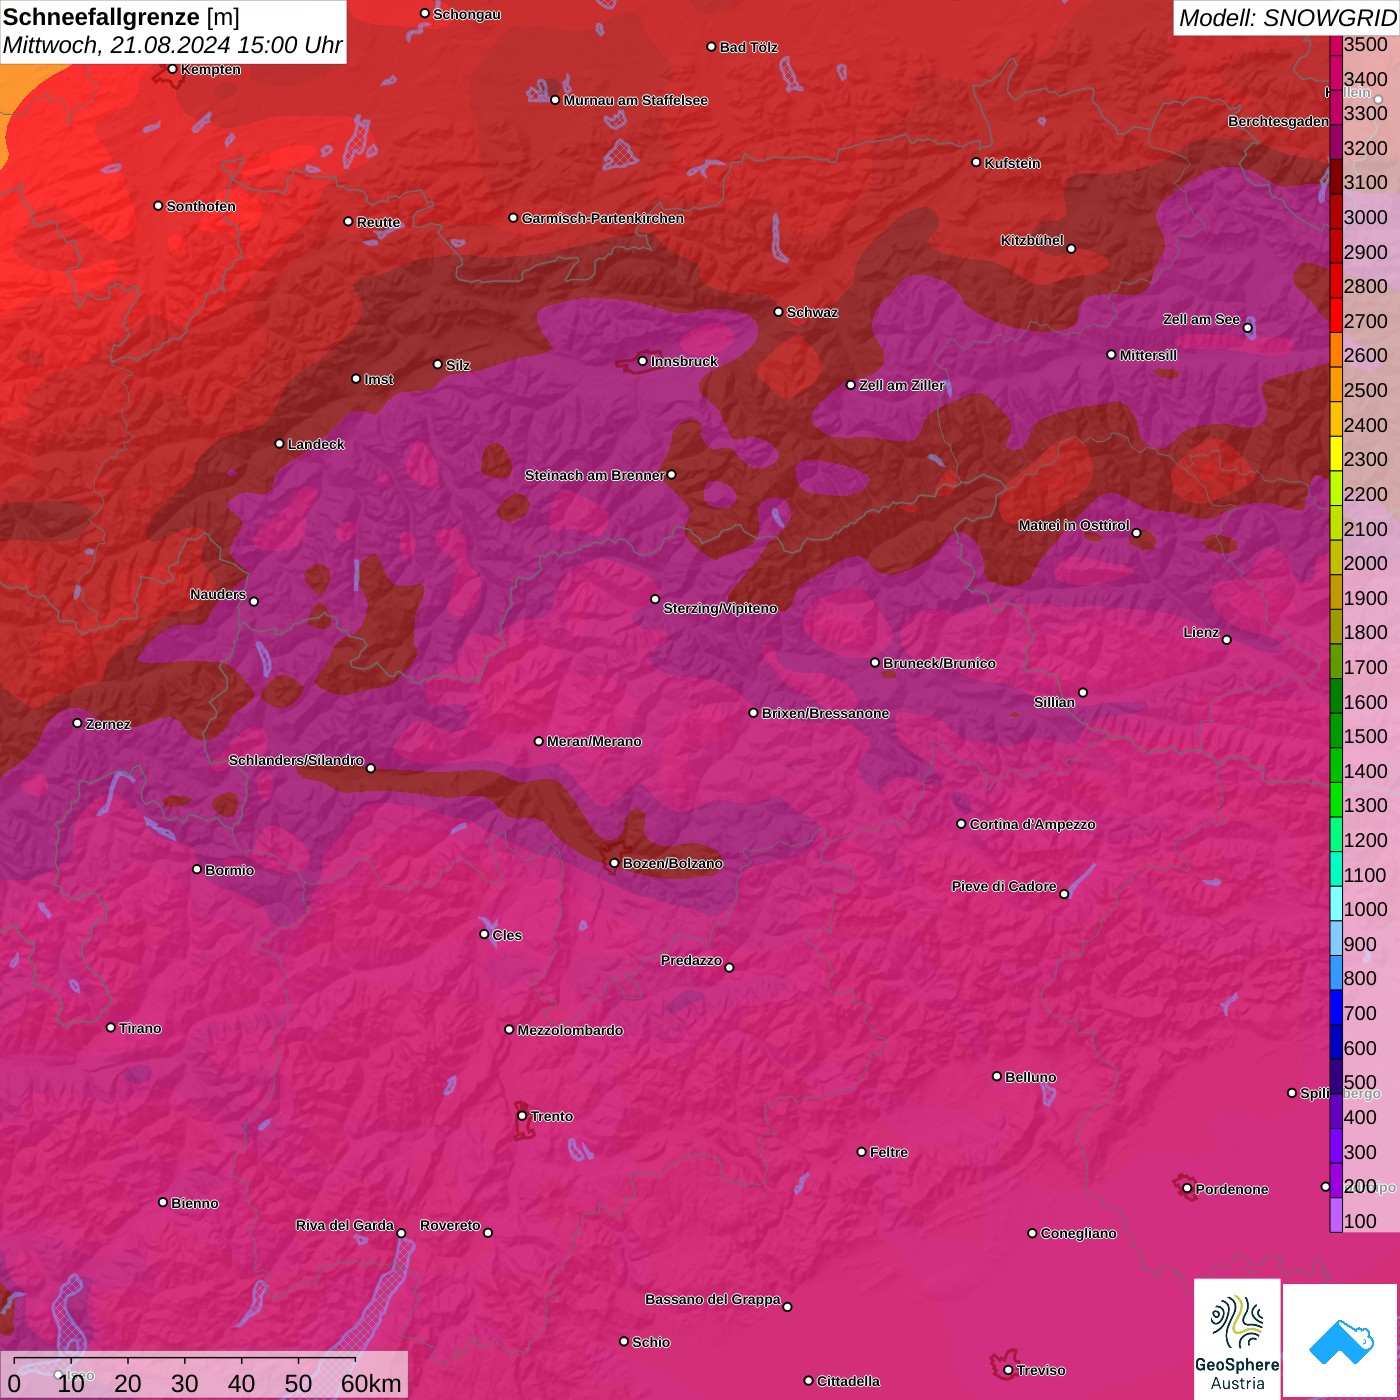Screen dimensions: 1400x1400
Task: Select the 2300 m yellow legend swatch
Action: tap(1336, 454)
